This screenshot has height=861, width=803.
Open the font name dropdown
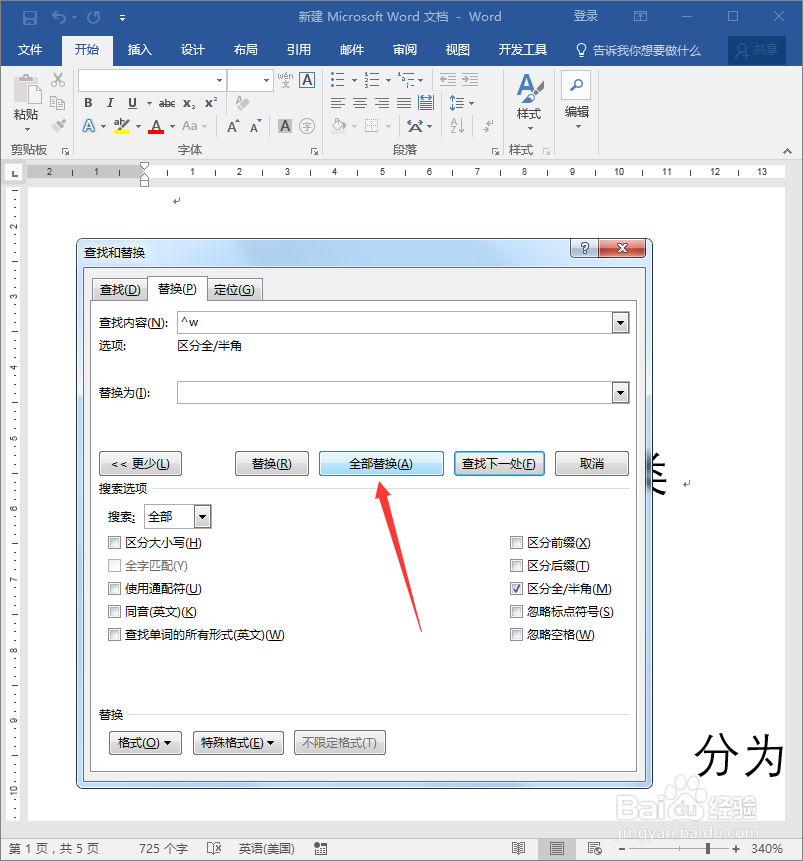click(219, 80)
